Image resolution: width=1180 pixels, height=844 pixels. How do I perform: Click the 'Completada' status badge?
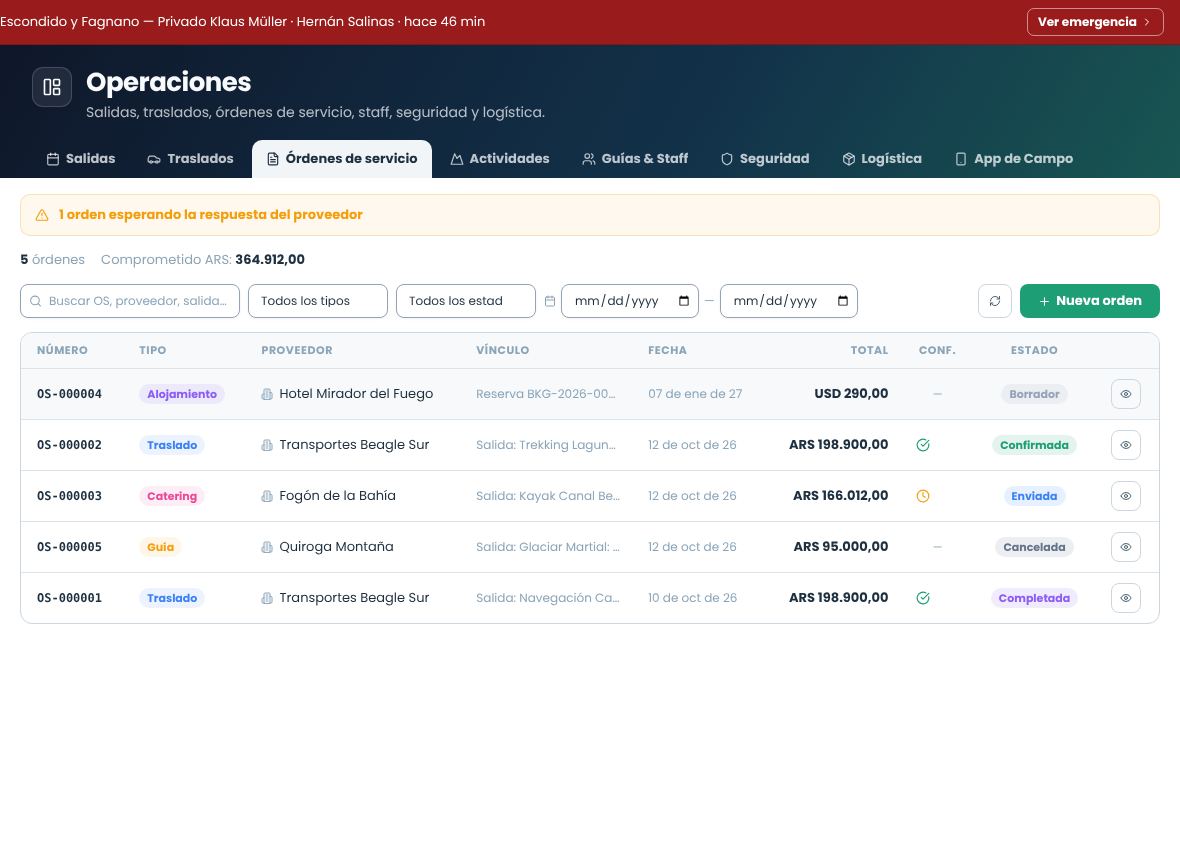tap(1034, 598)
